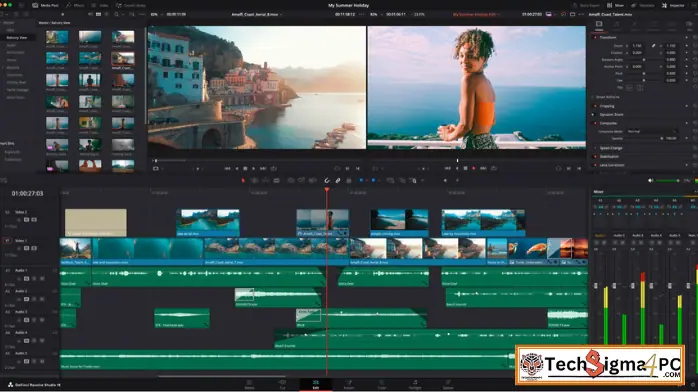Open the Sound Library panel

(x=130, y=5)
